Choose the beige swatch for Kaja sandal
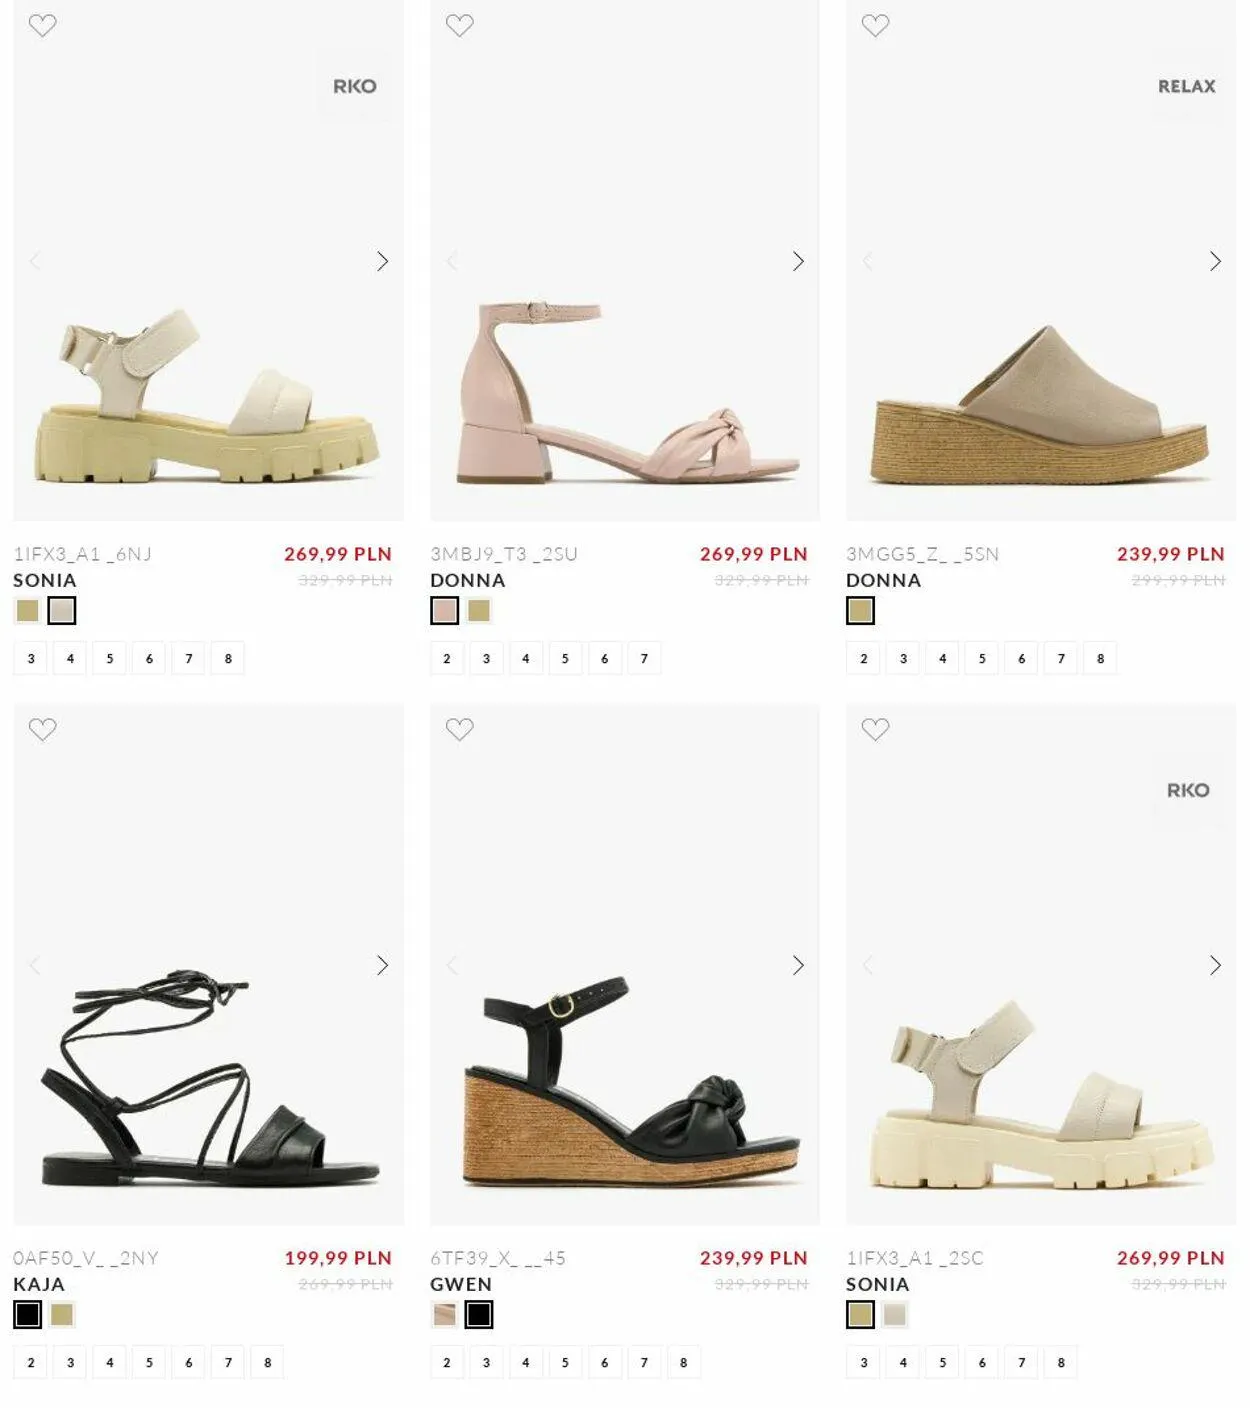The height and width of the screenshot is (1408, 1250). point(62,1315)
